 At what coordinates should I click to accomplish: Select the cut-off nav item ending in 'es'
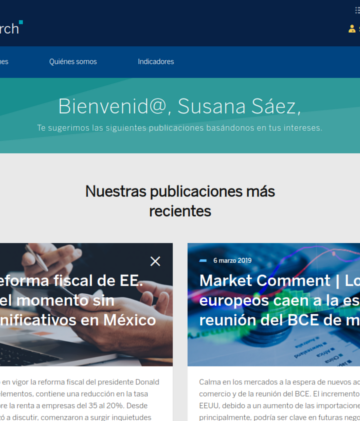[x=4, y=62]
